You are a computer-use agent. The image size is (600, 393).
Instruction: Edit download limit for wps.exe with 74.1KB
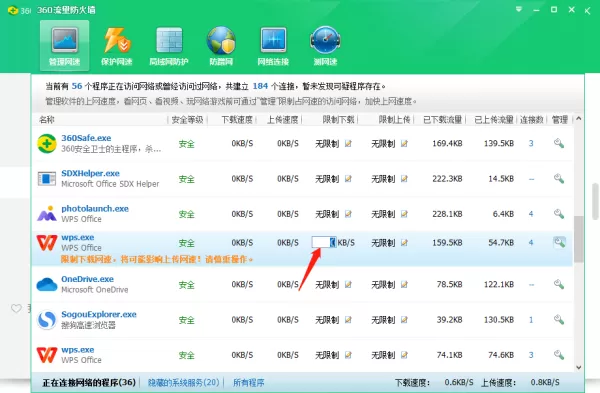click(348, 355)
